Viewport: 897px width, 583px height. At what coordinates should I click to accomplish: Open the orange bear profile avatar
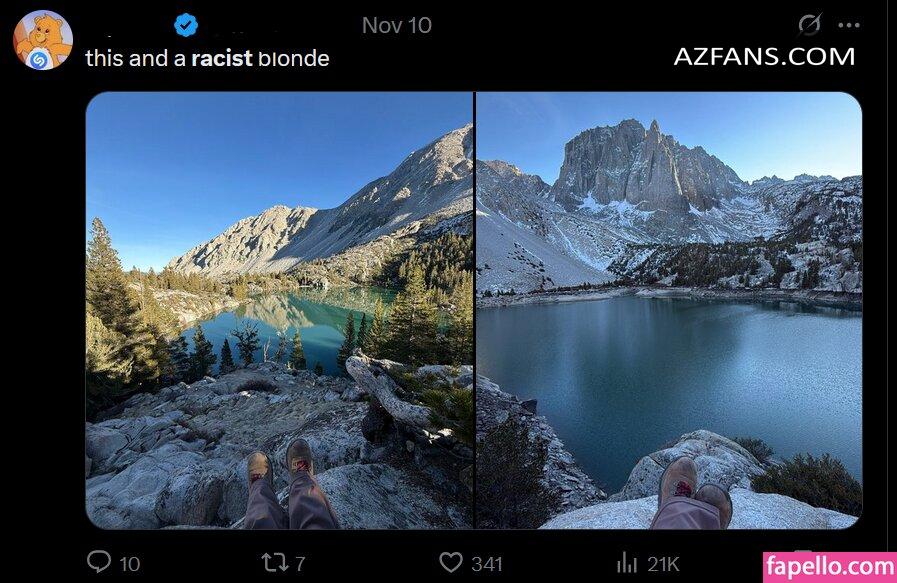pos(43,40)
